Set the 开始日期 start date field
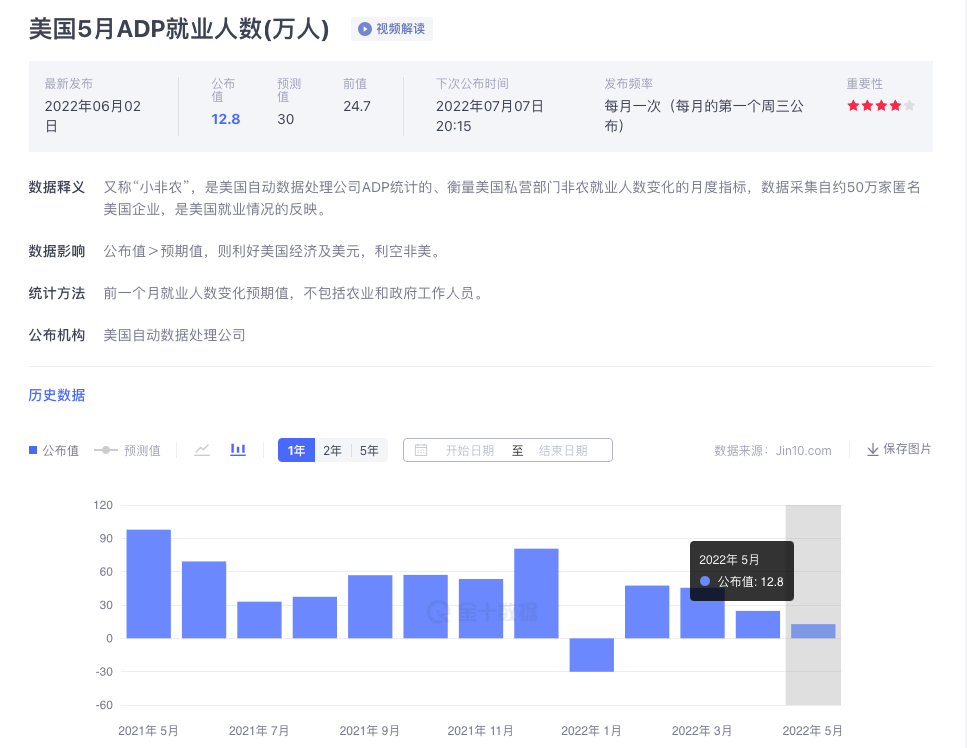Screen dimensions: 967x748 (x=470, y=451)
